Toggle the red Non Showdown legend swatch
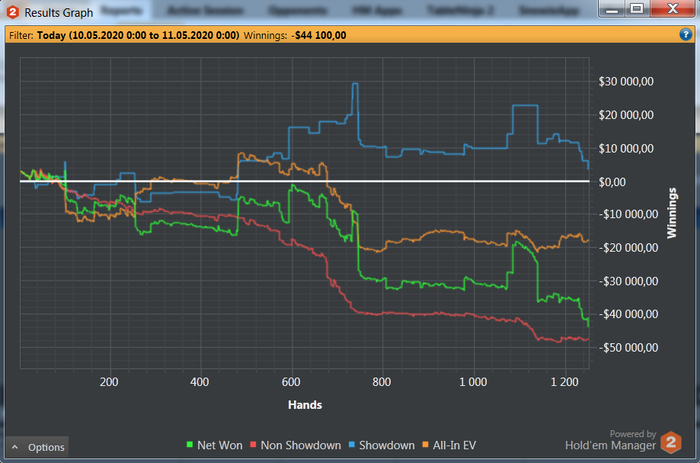Image resolution: width=700 pixels, height=463 pixels. pos(253,445)
